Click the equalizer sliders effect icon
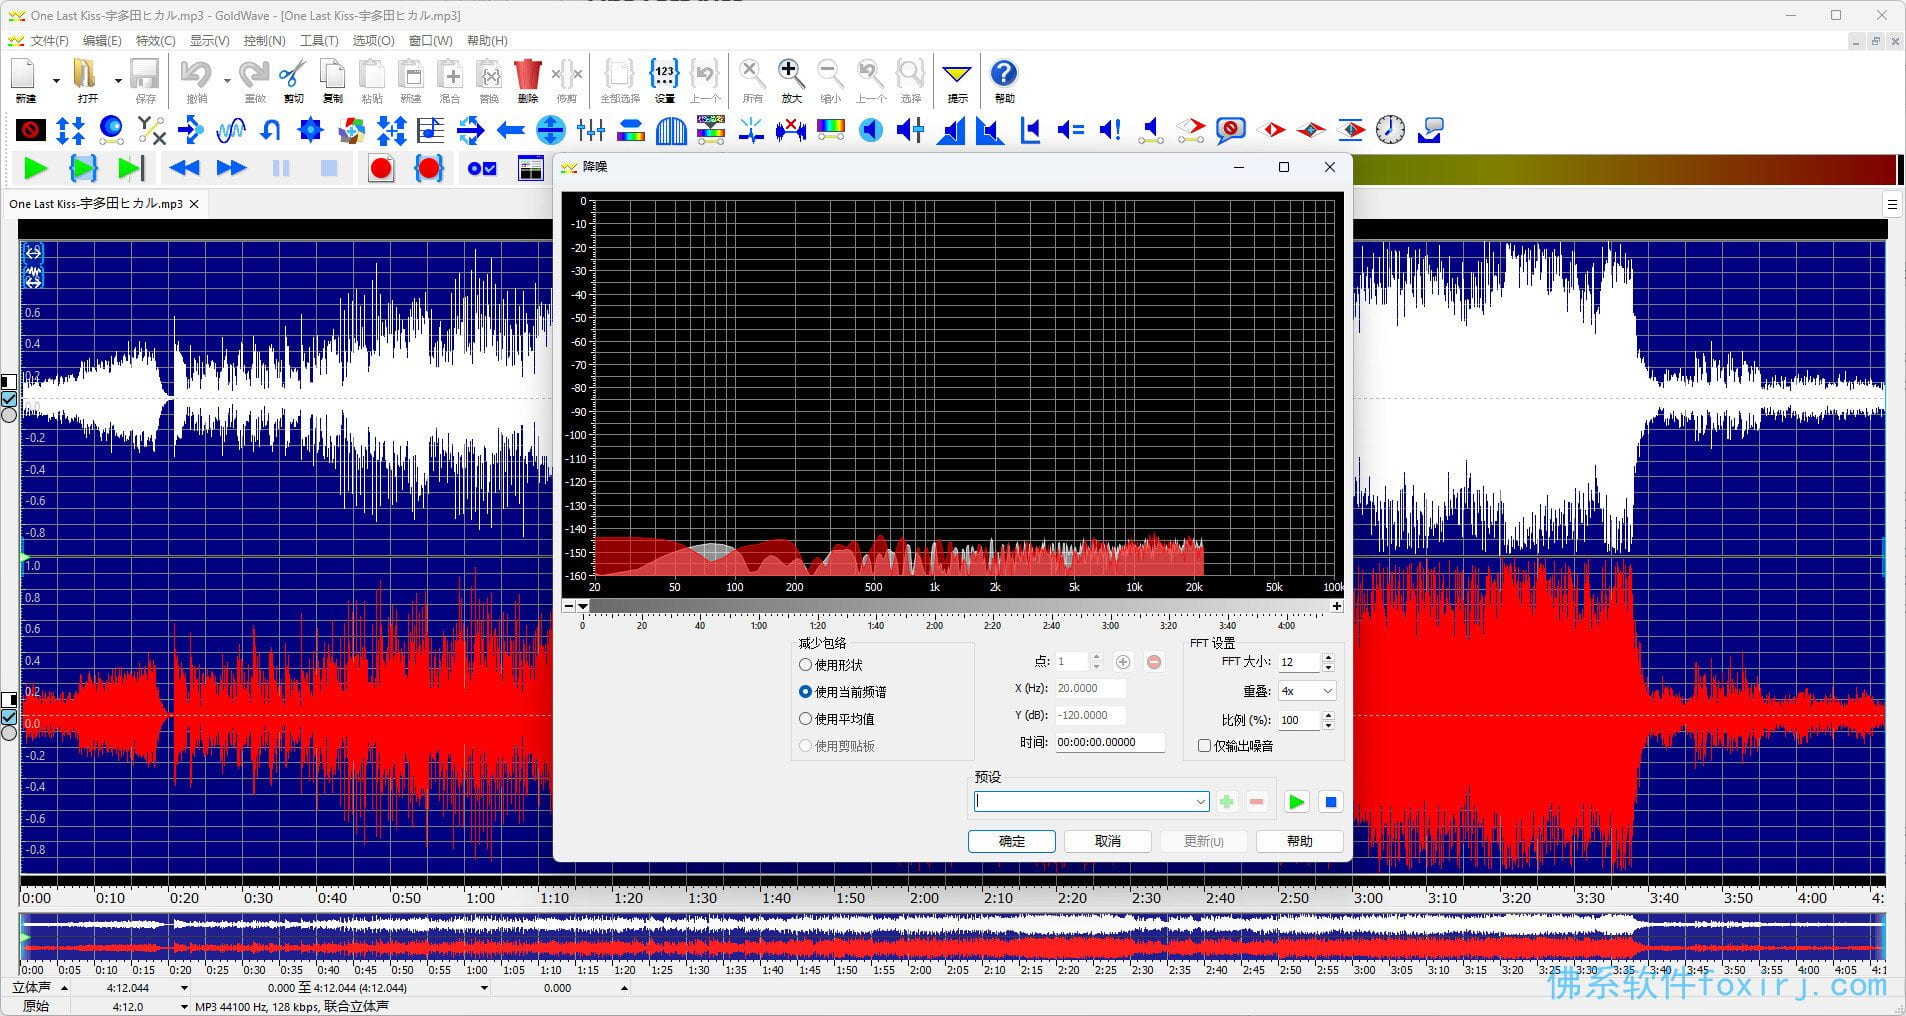 591,129
